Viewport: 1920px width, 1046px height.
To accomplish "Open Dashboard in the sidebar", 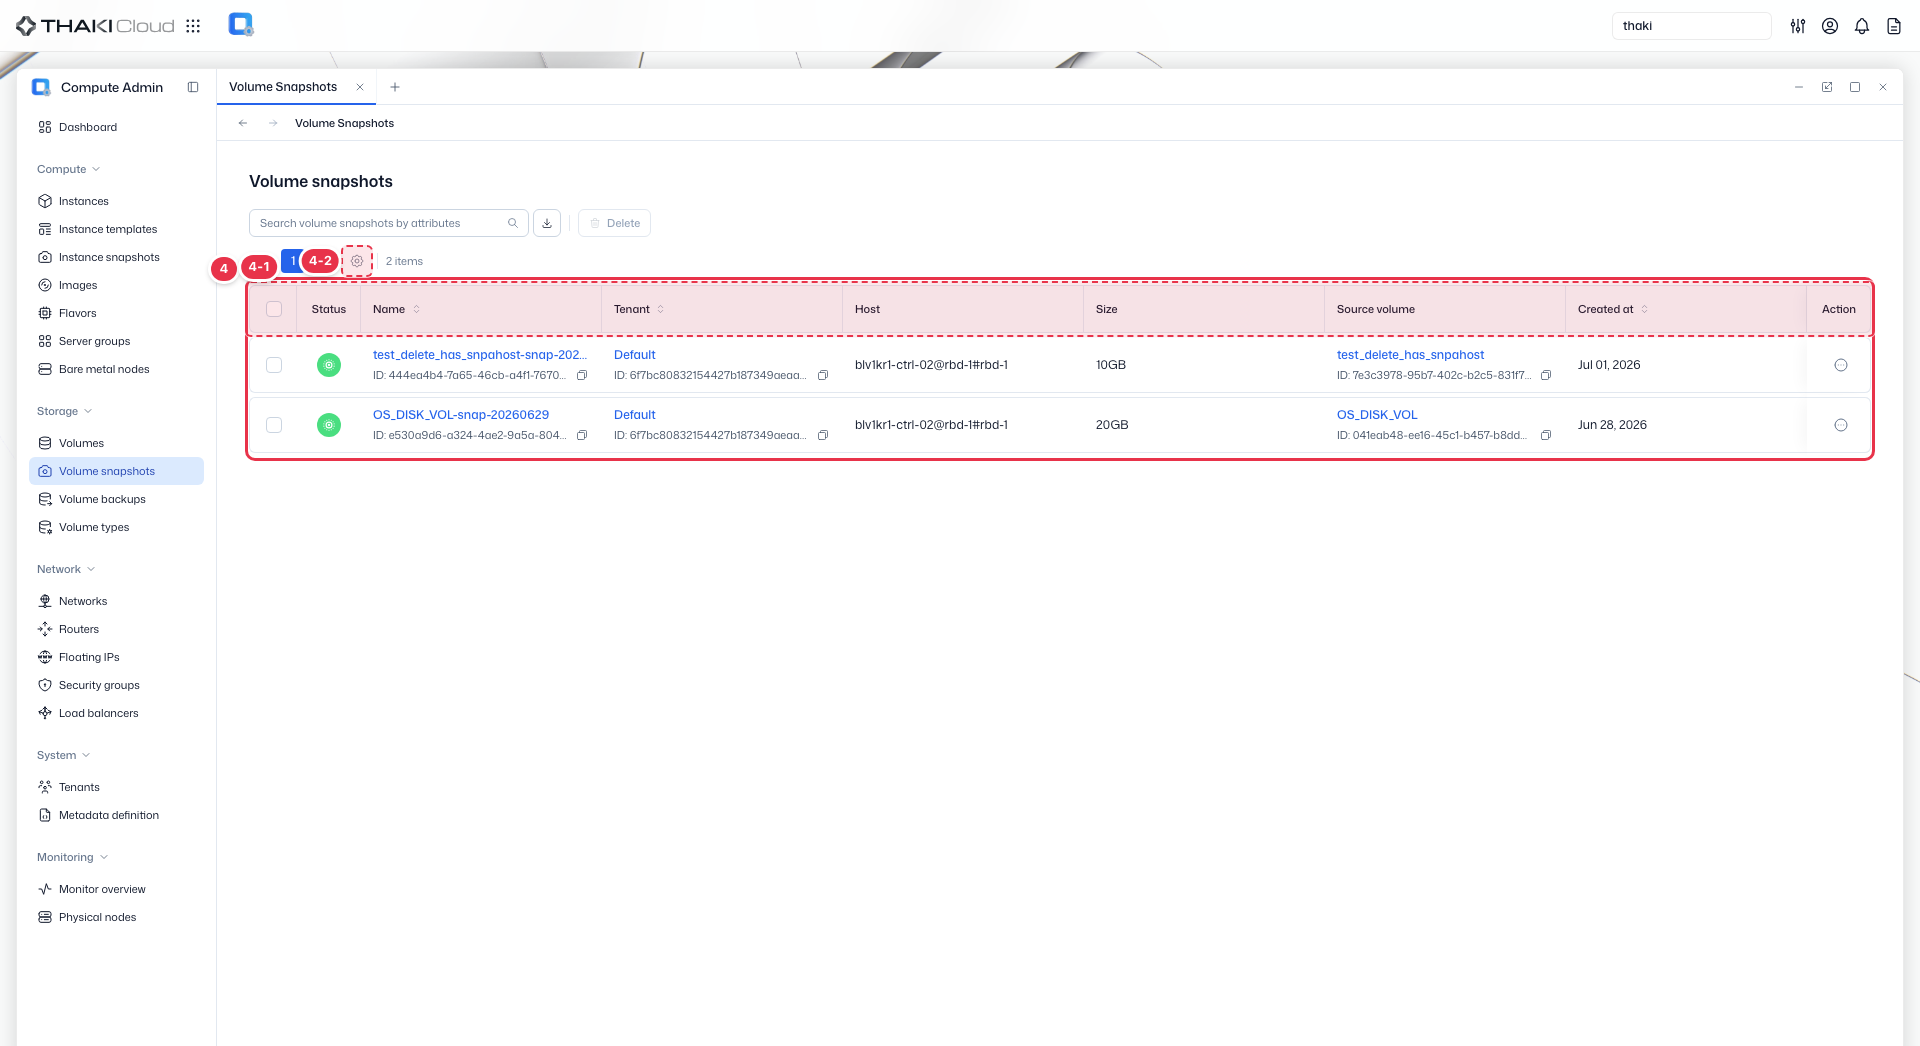I will 116,127.
